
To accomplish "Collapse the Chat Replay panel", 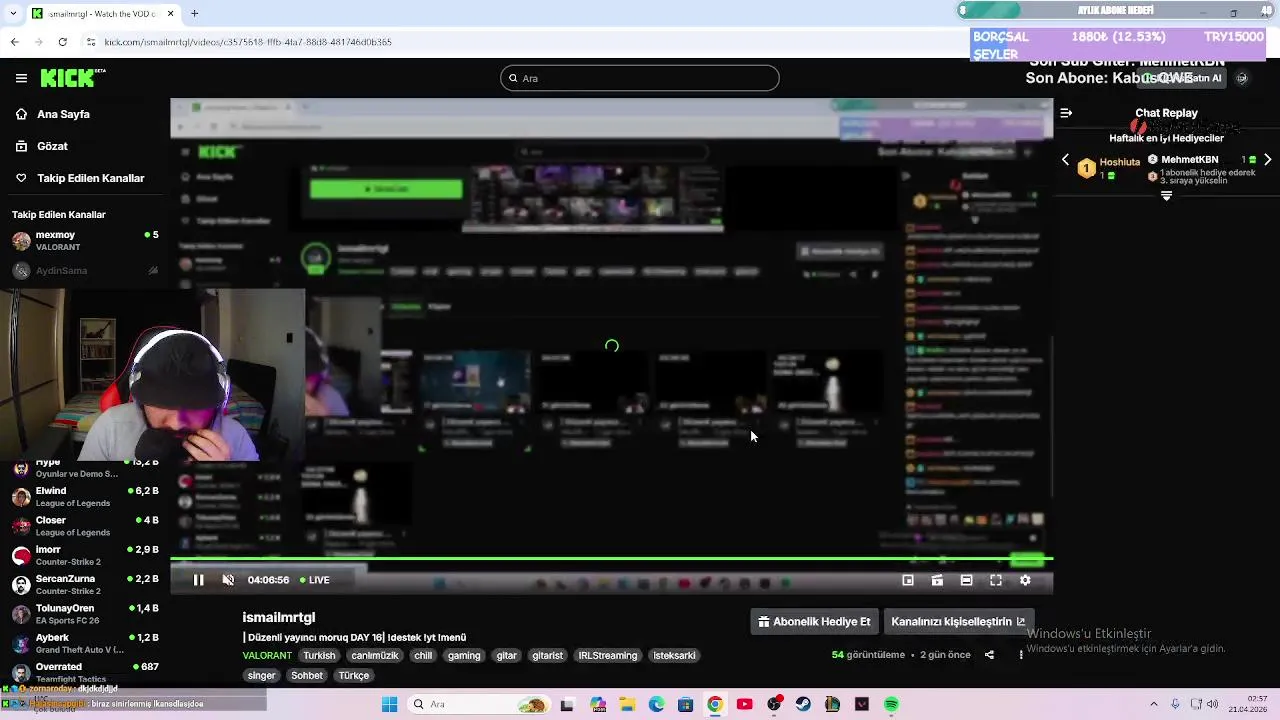I will (1066, 113).
